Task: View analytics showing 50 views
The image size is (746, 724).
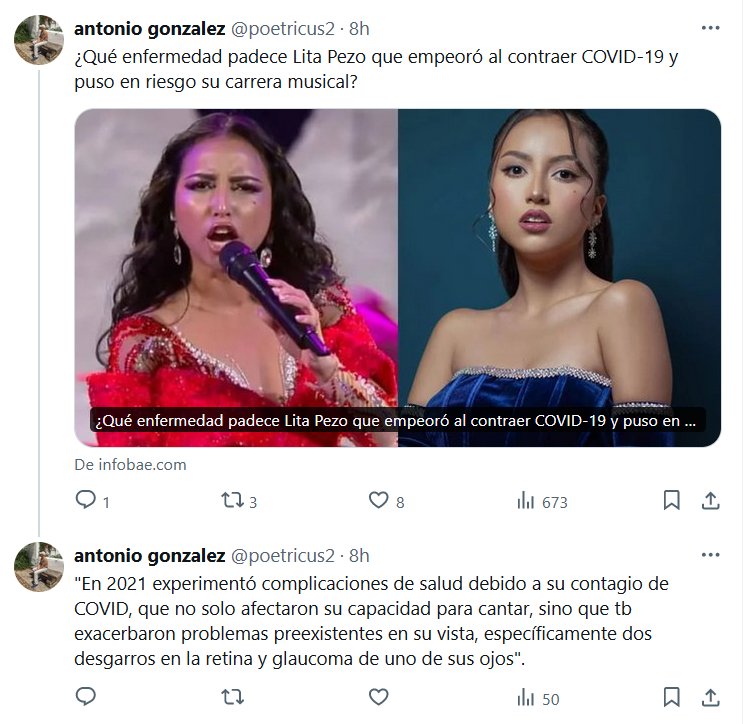Action: point(538,698)
